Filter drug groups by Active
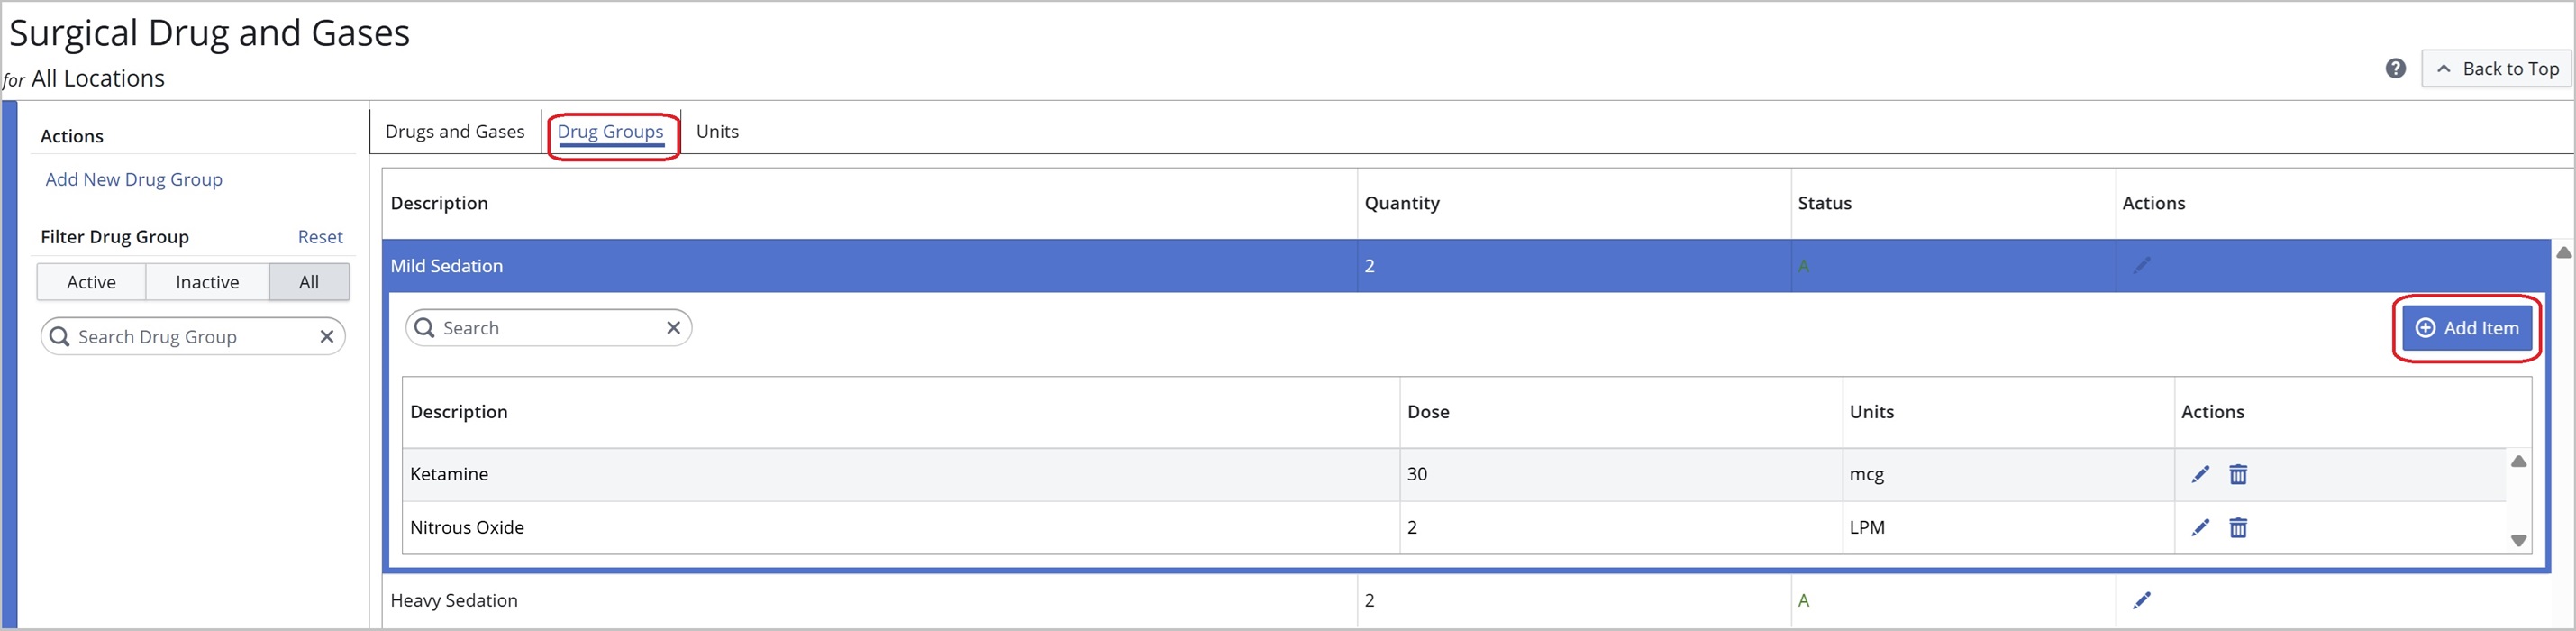 pyautogui.click(x=91, y=282)
